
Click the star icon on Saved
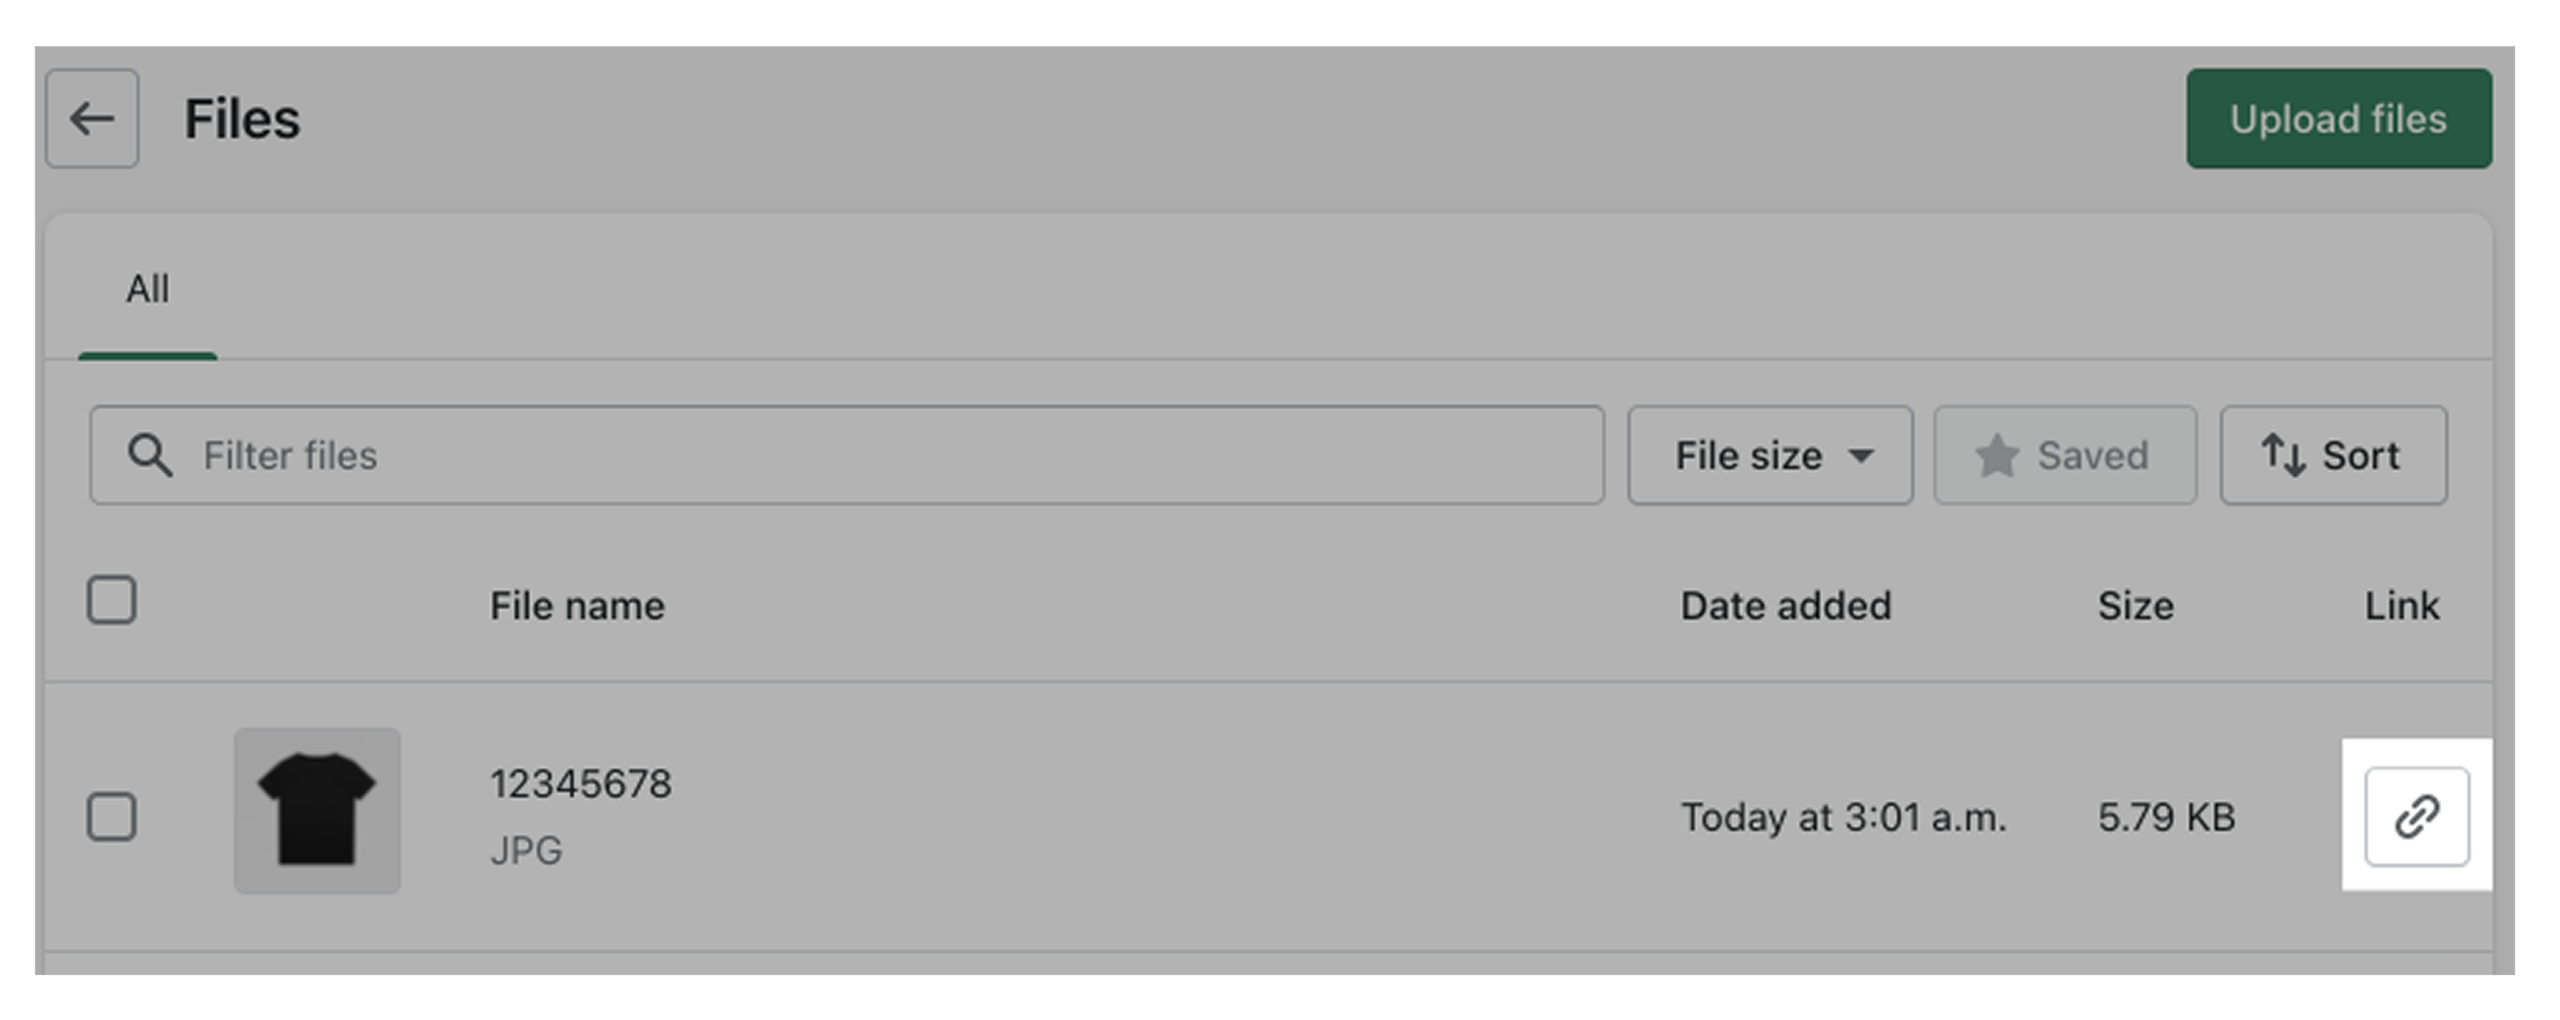point(1996,456)
